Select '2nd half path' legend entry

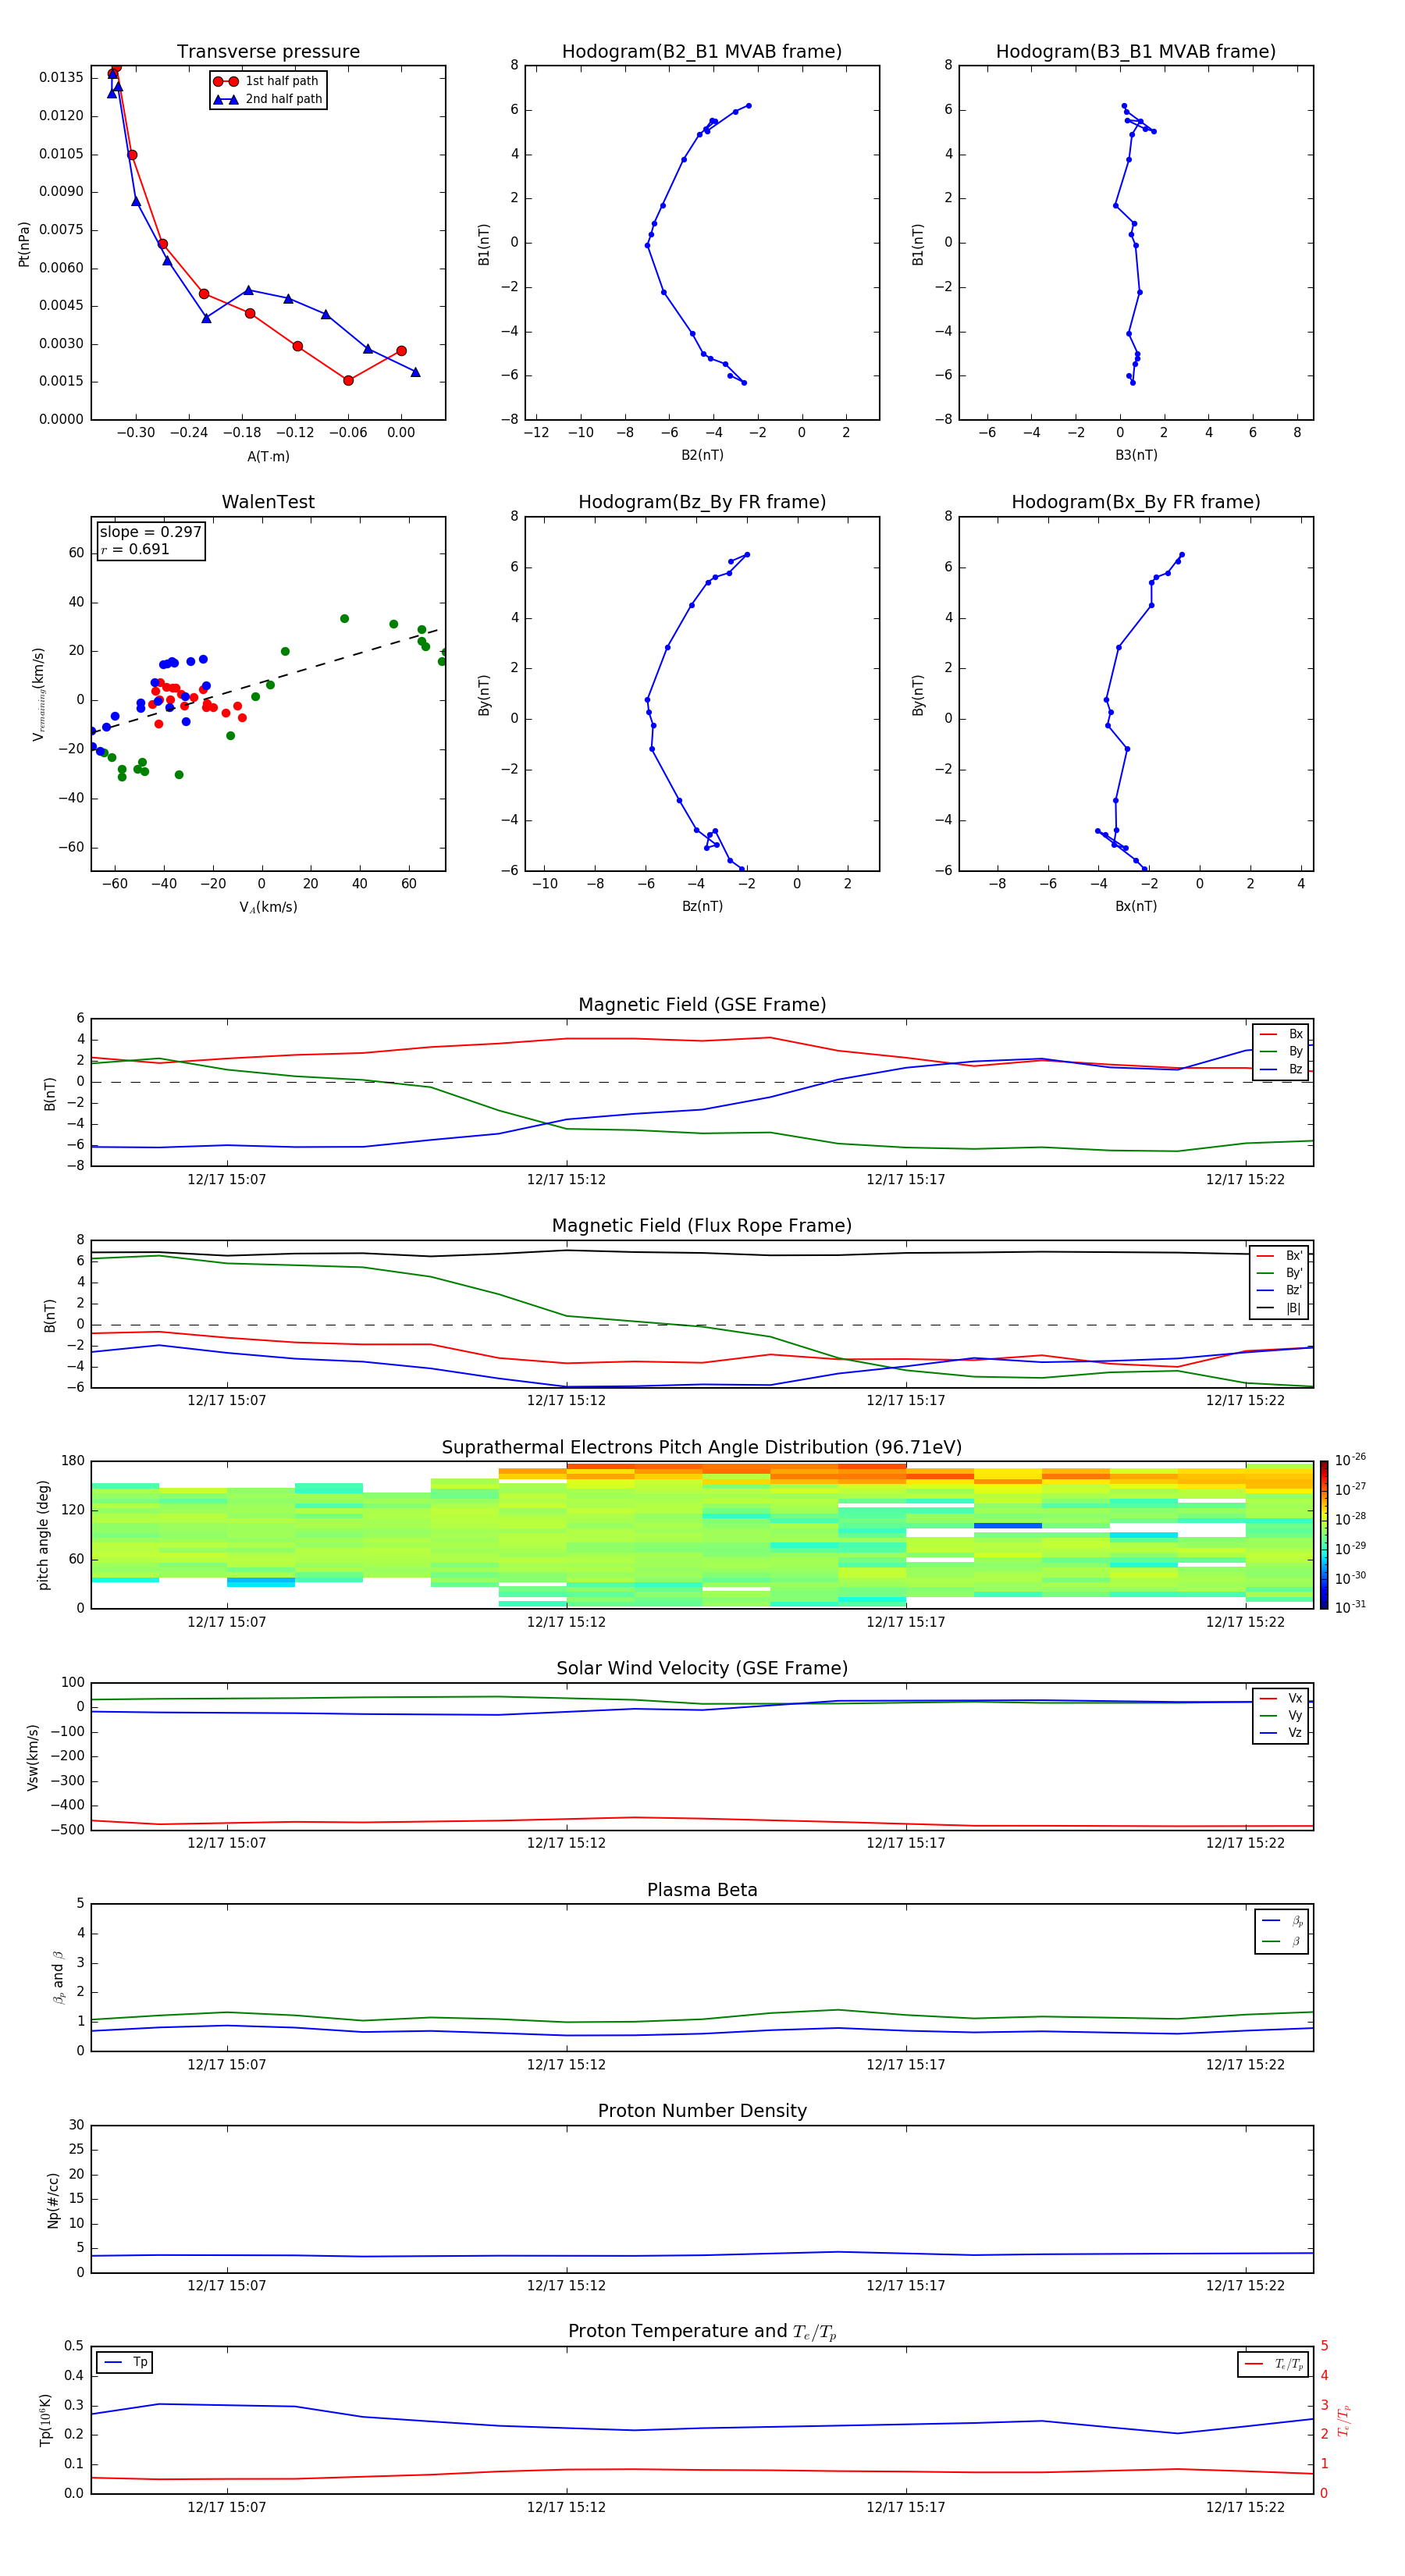point(268,99)
